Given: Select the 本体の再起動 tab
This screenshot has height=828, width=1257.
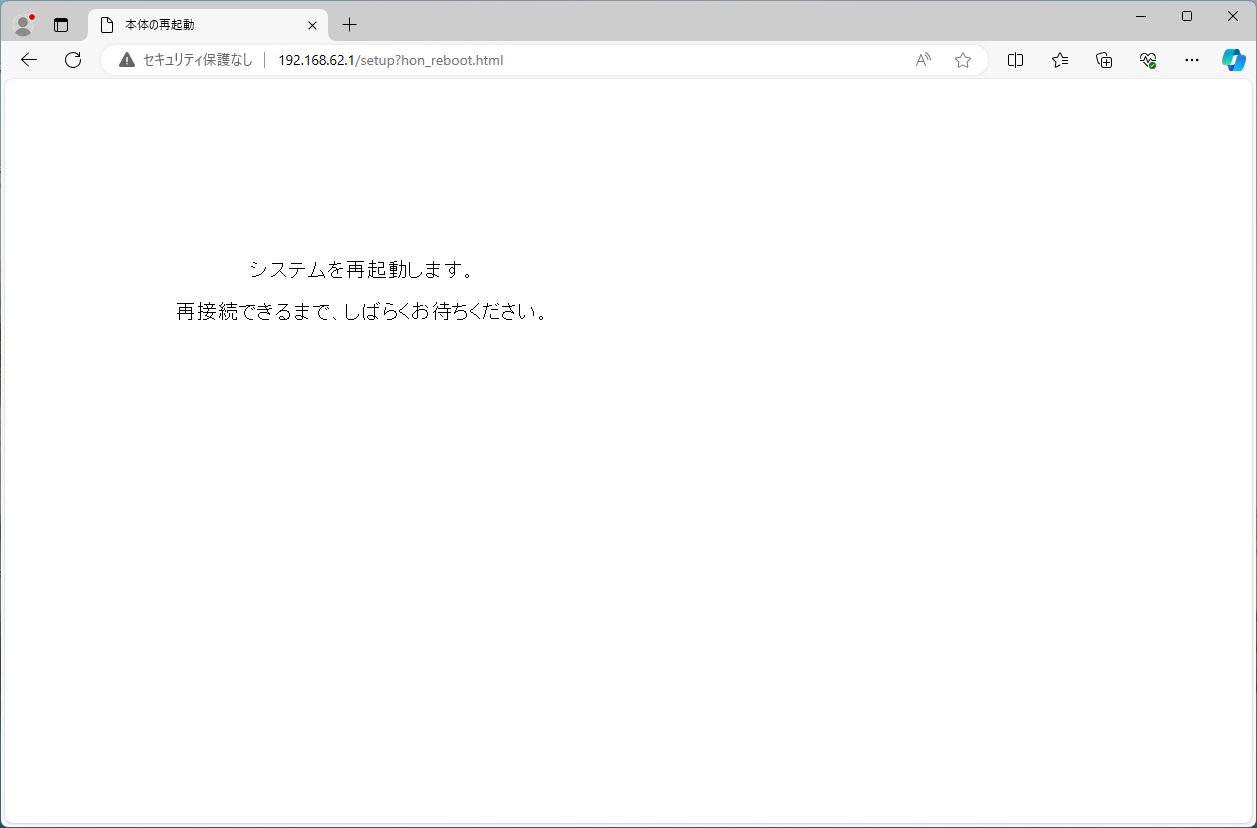Looking at the screenshot, I should (x=200, y=25).
